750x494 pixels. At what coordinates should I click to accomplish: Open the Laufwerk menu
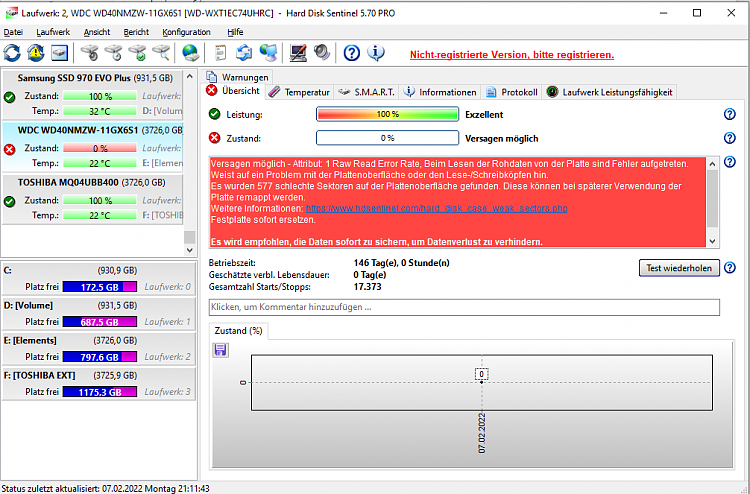coord(53,32)
